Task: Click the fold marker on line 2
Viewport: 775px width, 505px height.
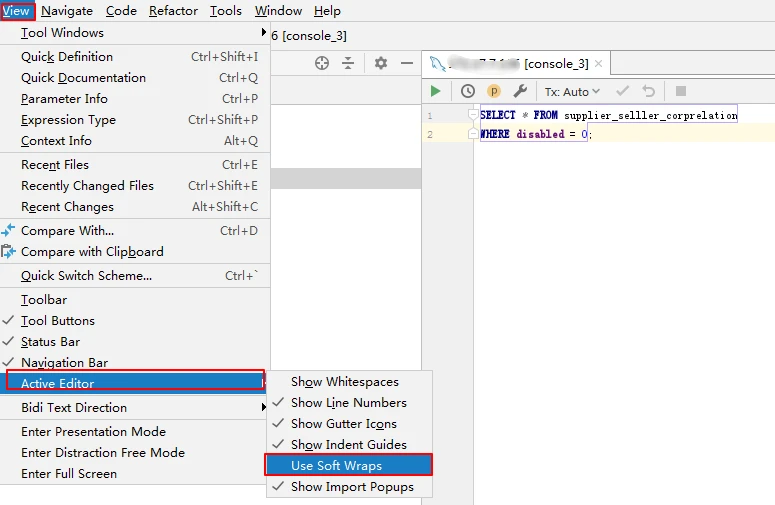Action: pyautogui.click(x=473, y=133)
